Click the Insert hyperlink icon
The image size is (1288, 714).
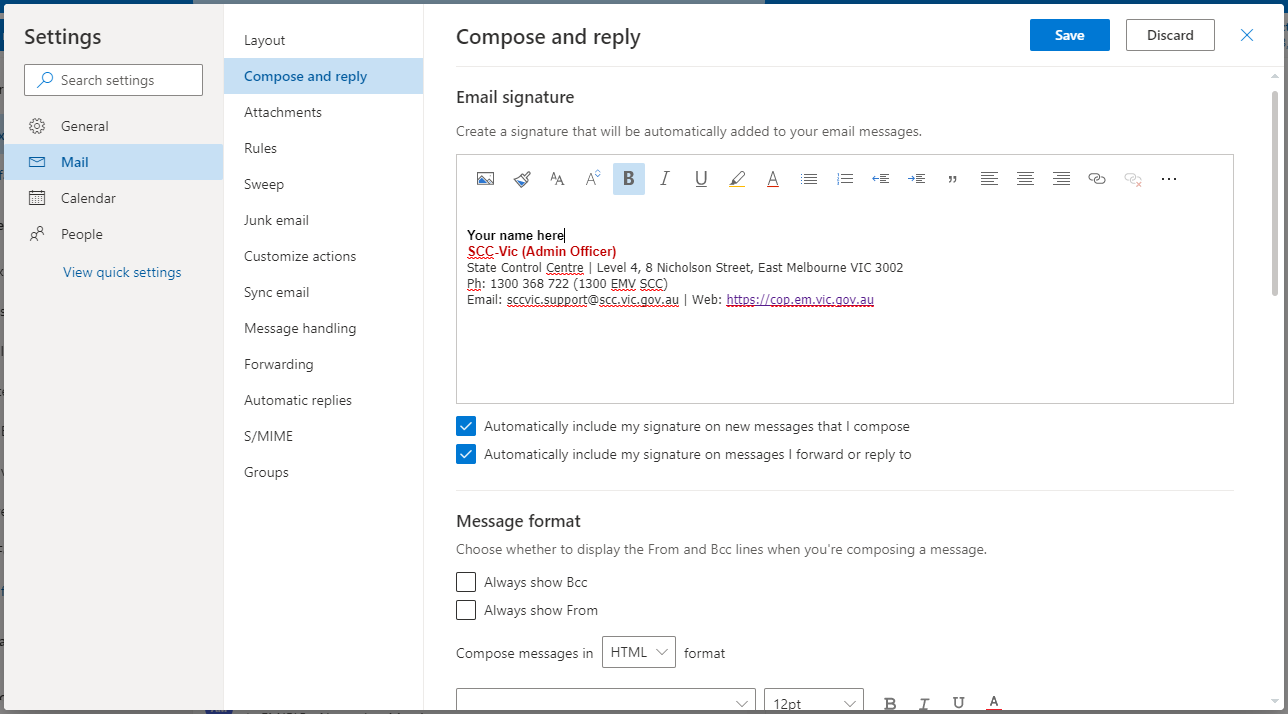(x=1097, y=179)
